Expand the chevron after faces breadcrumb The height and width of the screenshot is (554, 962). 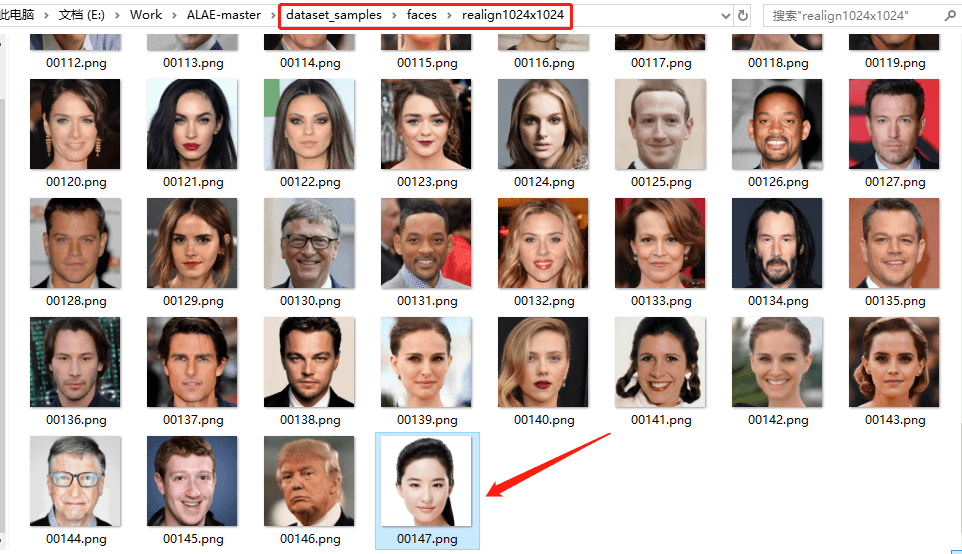[449, 15]
